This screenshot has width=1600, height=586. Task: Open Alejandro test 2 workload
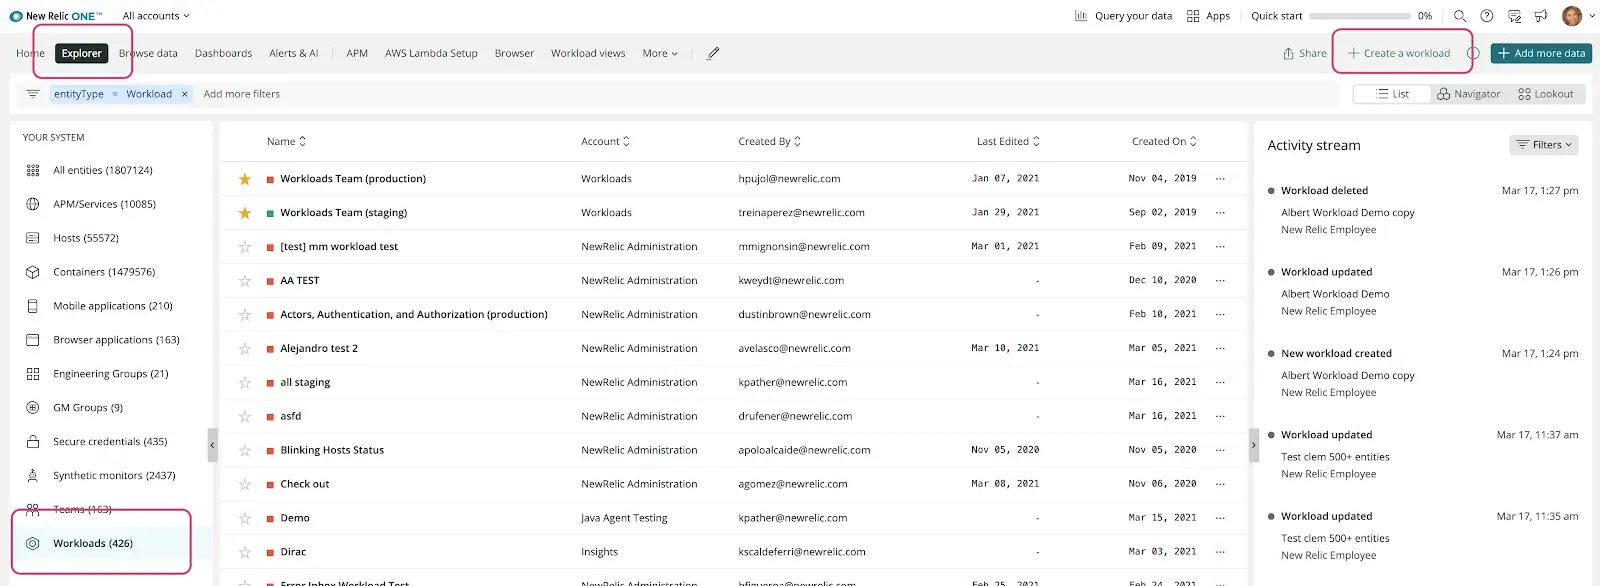(x=319, y=349)
